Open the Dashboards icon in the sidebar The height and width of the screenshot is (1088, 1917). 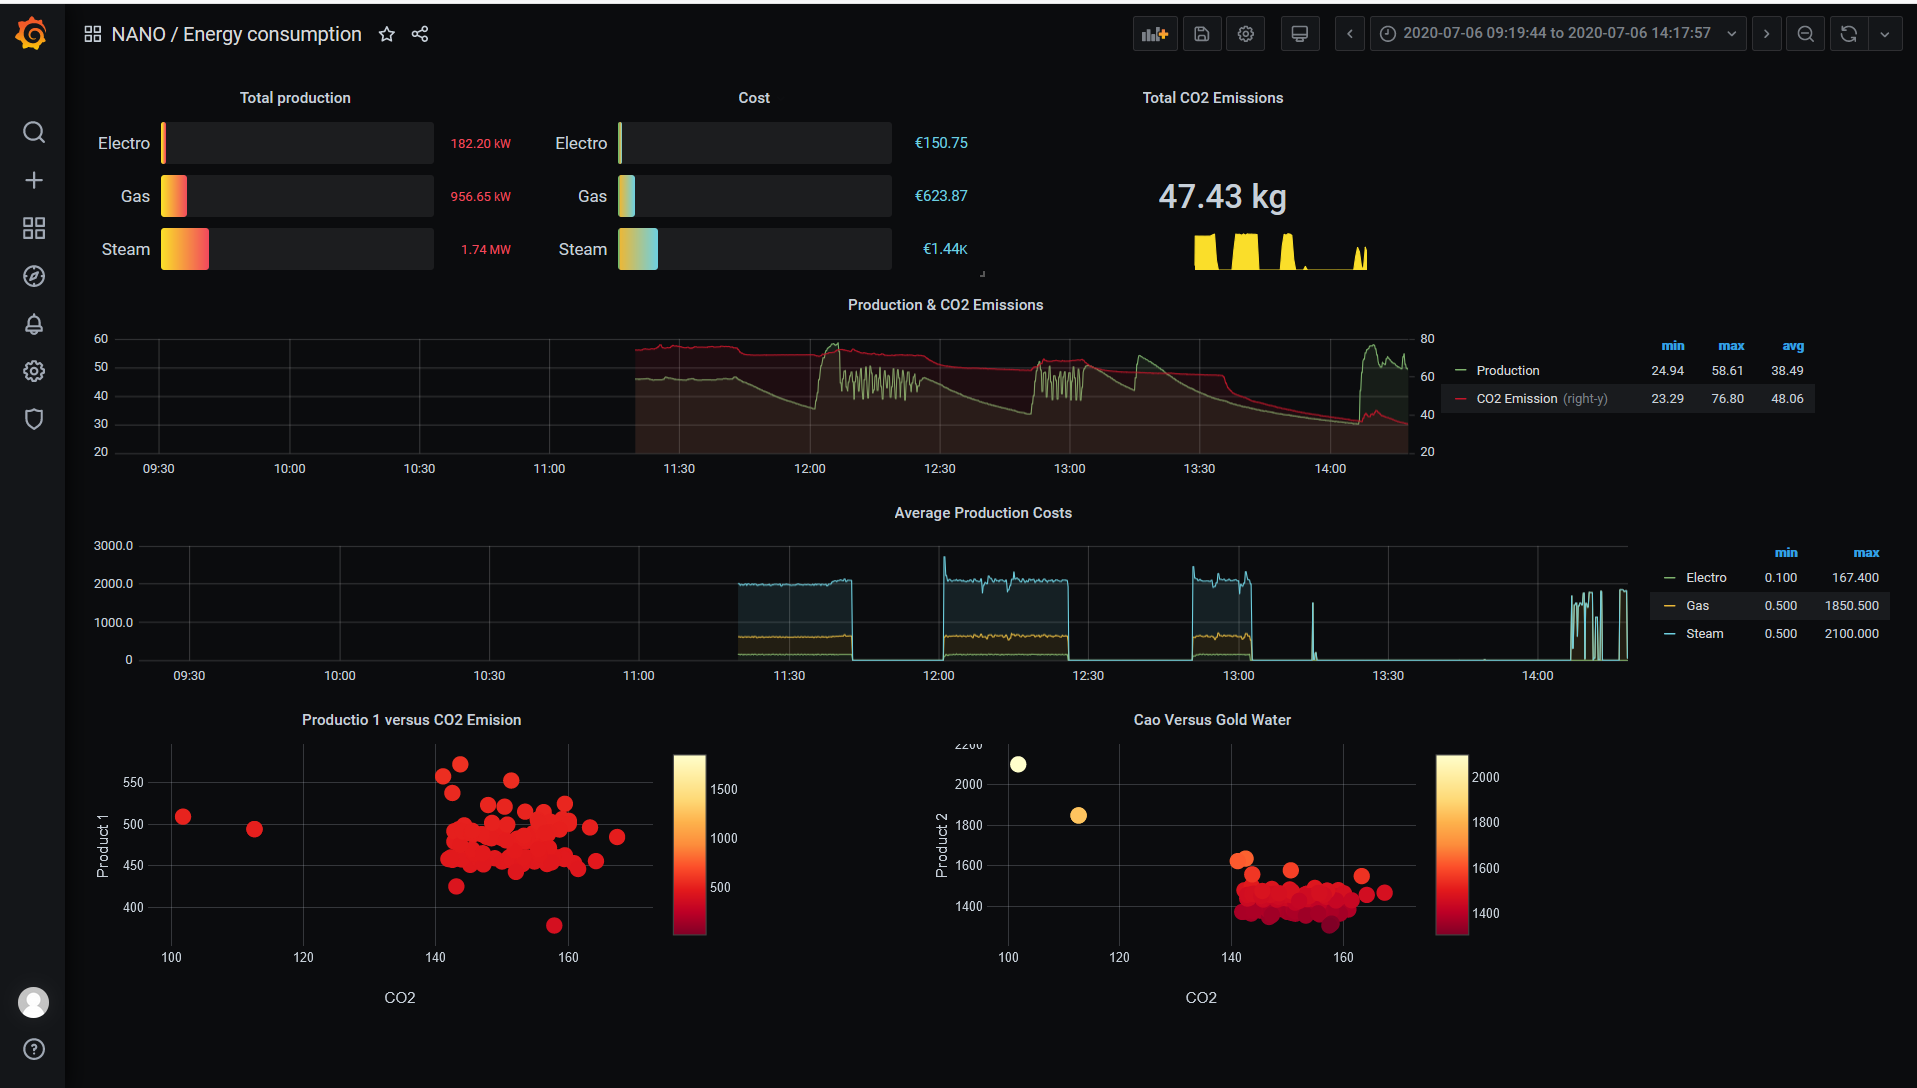[x=34, y=228]
